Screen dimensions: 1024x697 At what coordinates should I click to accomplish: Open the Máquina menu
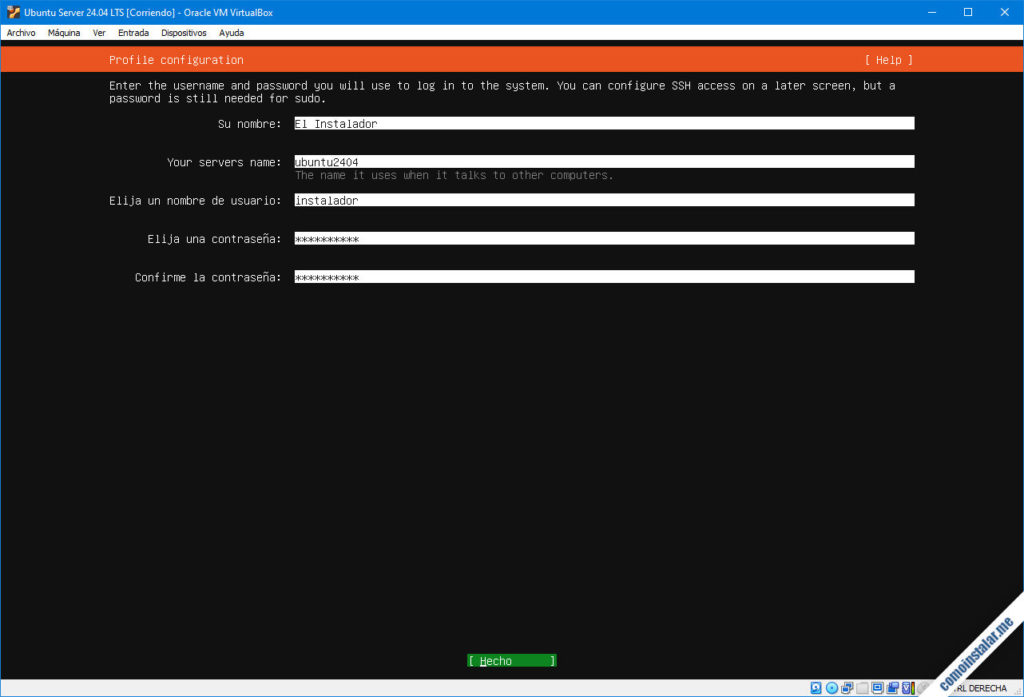64,33
